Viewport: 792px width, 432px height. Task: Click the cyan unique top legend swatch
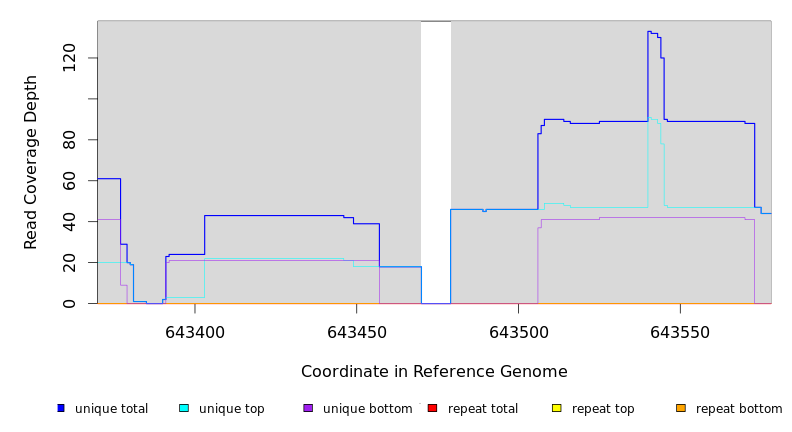pos(184,408)
